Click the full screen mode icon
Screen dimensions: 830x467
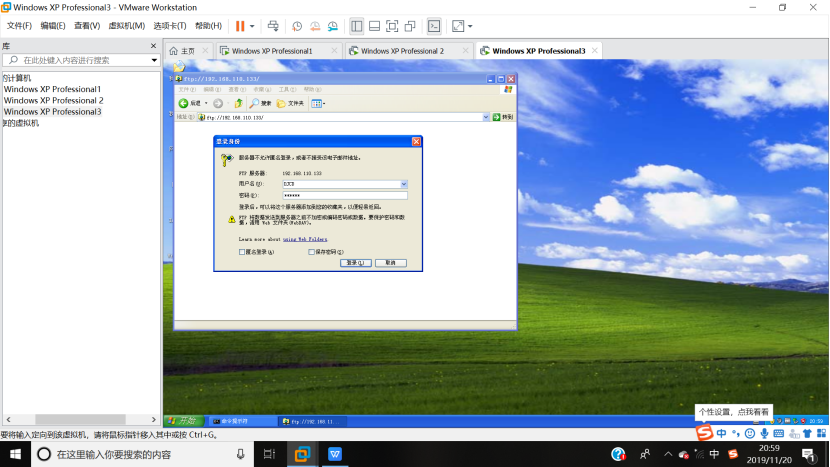coord(392,26)
